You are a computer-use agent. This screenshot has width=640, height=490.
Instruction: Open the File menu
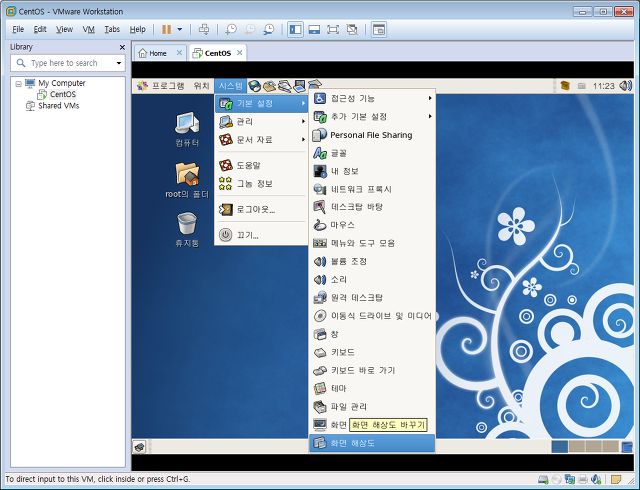point(18,29)
